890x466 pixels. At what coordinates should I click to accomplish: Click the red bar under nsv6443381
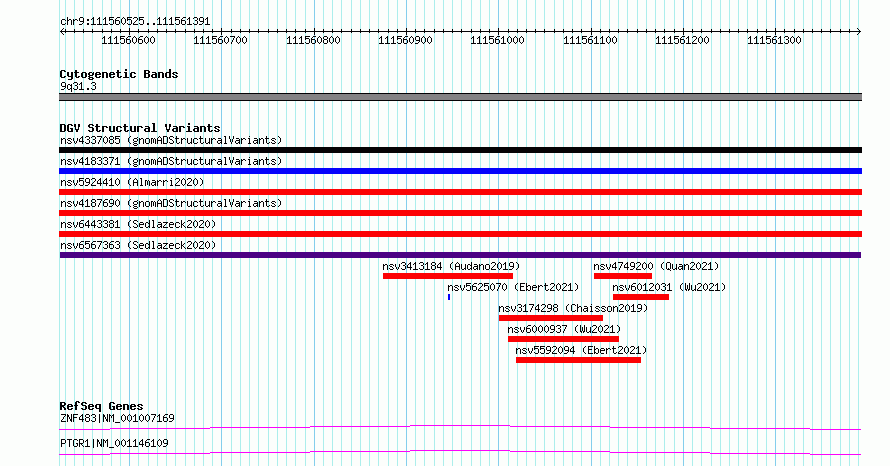[460, 234]
